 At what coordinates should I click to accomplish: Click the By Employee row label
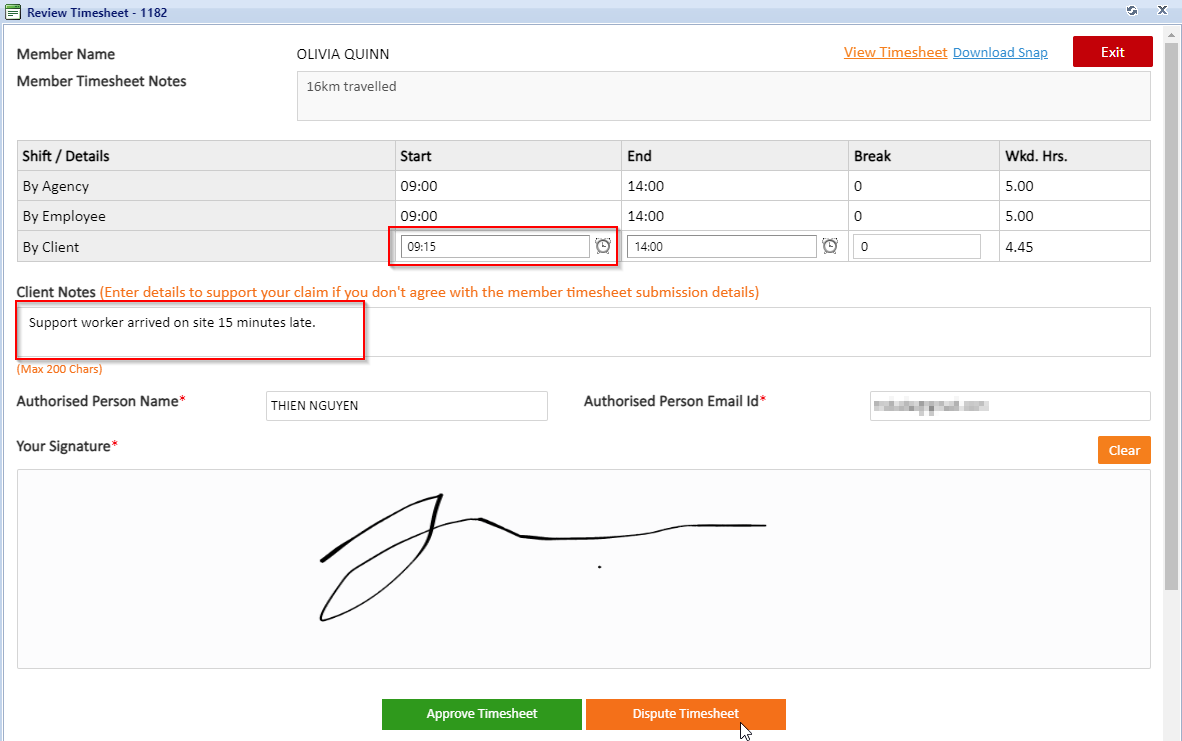64,216
